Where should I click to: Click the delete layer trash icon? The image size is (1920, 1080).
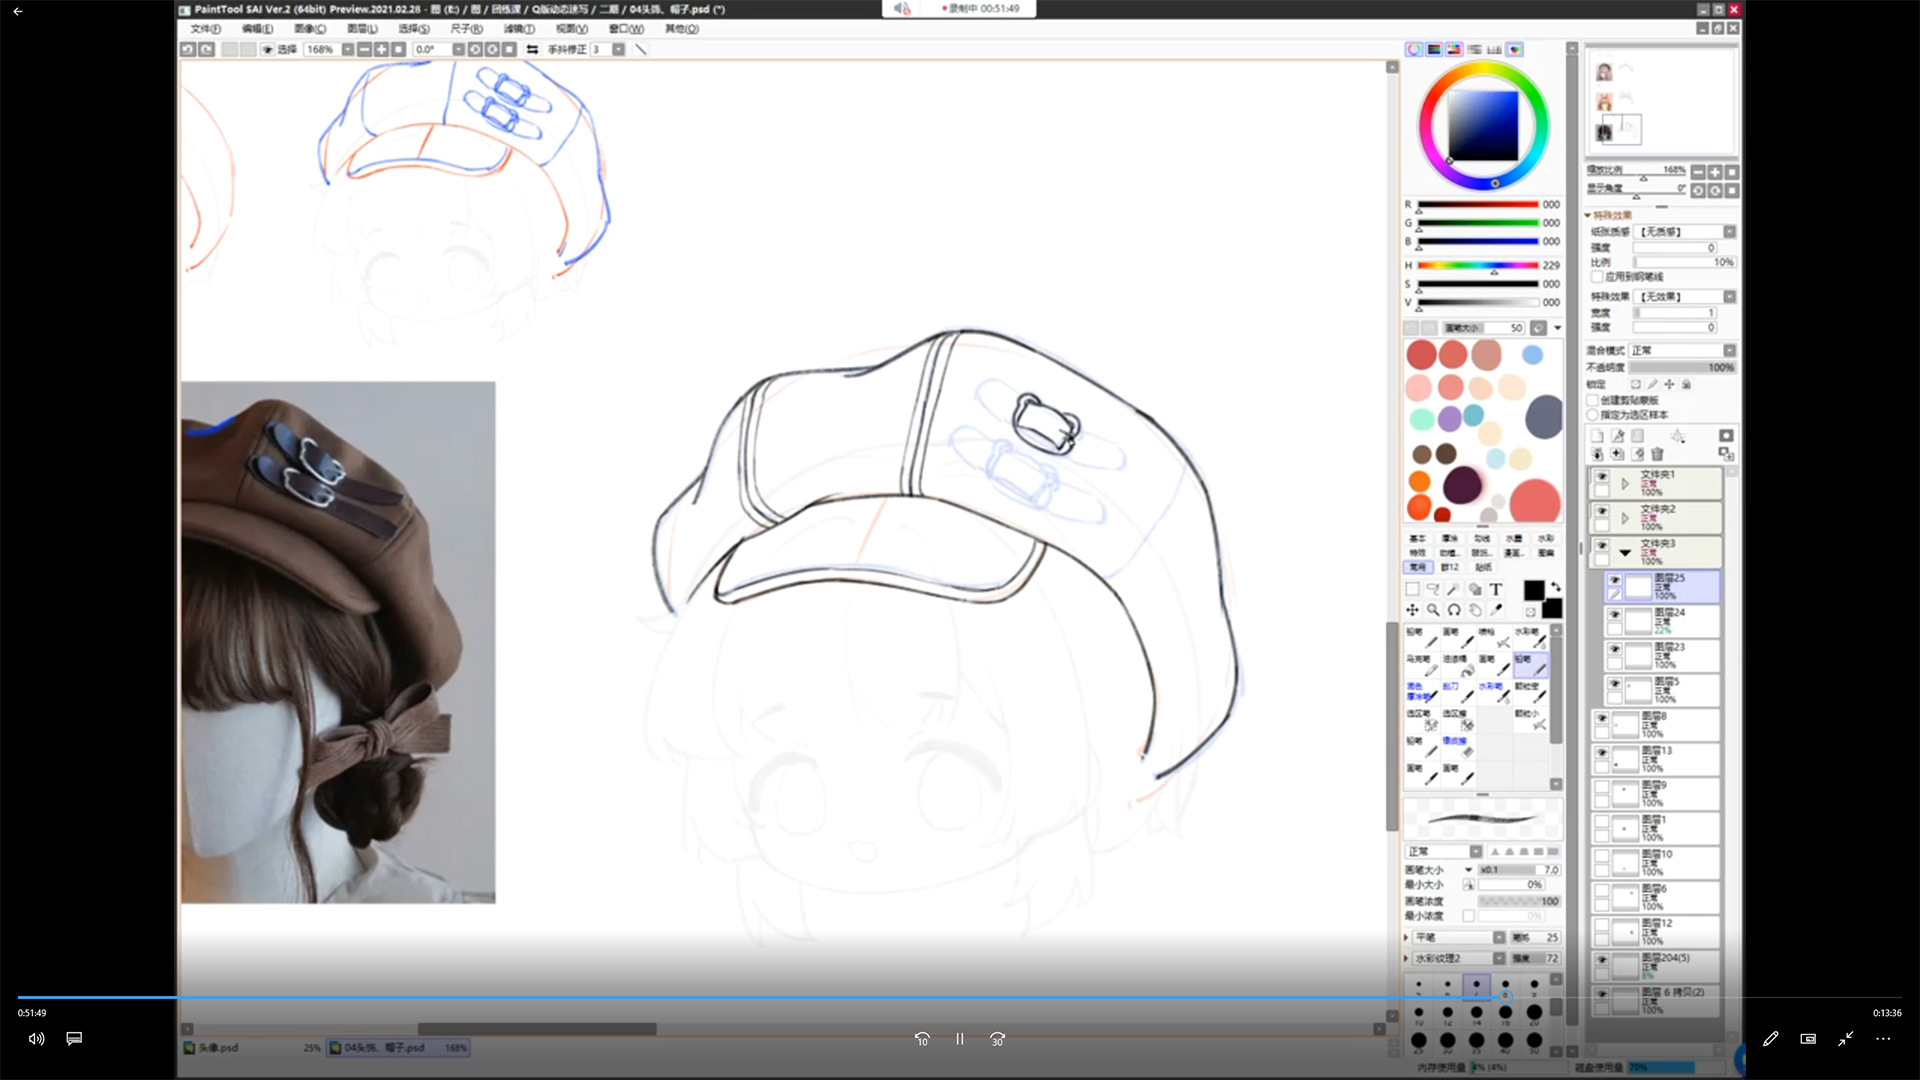point(1657,454)
